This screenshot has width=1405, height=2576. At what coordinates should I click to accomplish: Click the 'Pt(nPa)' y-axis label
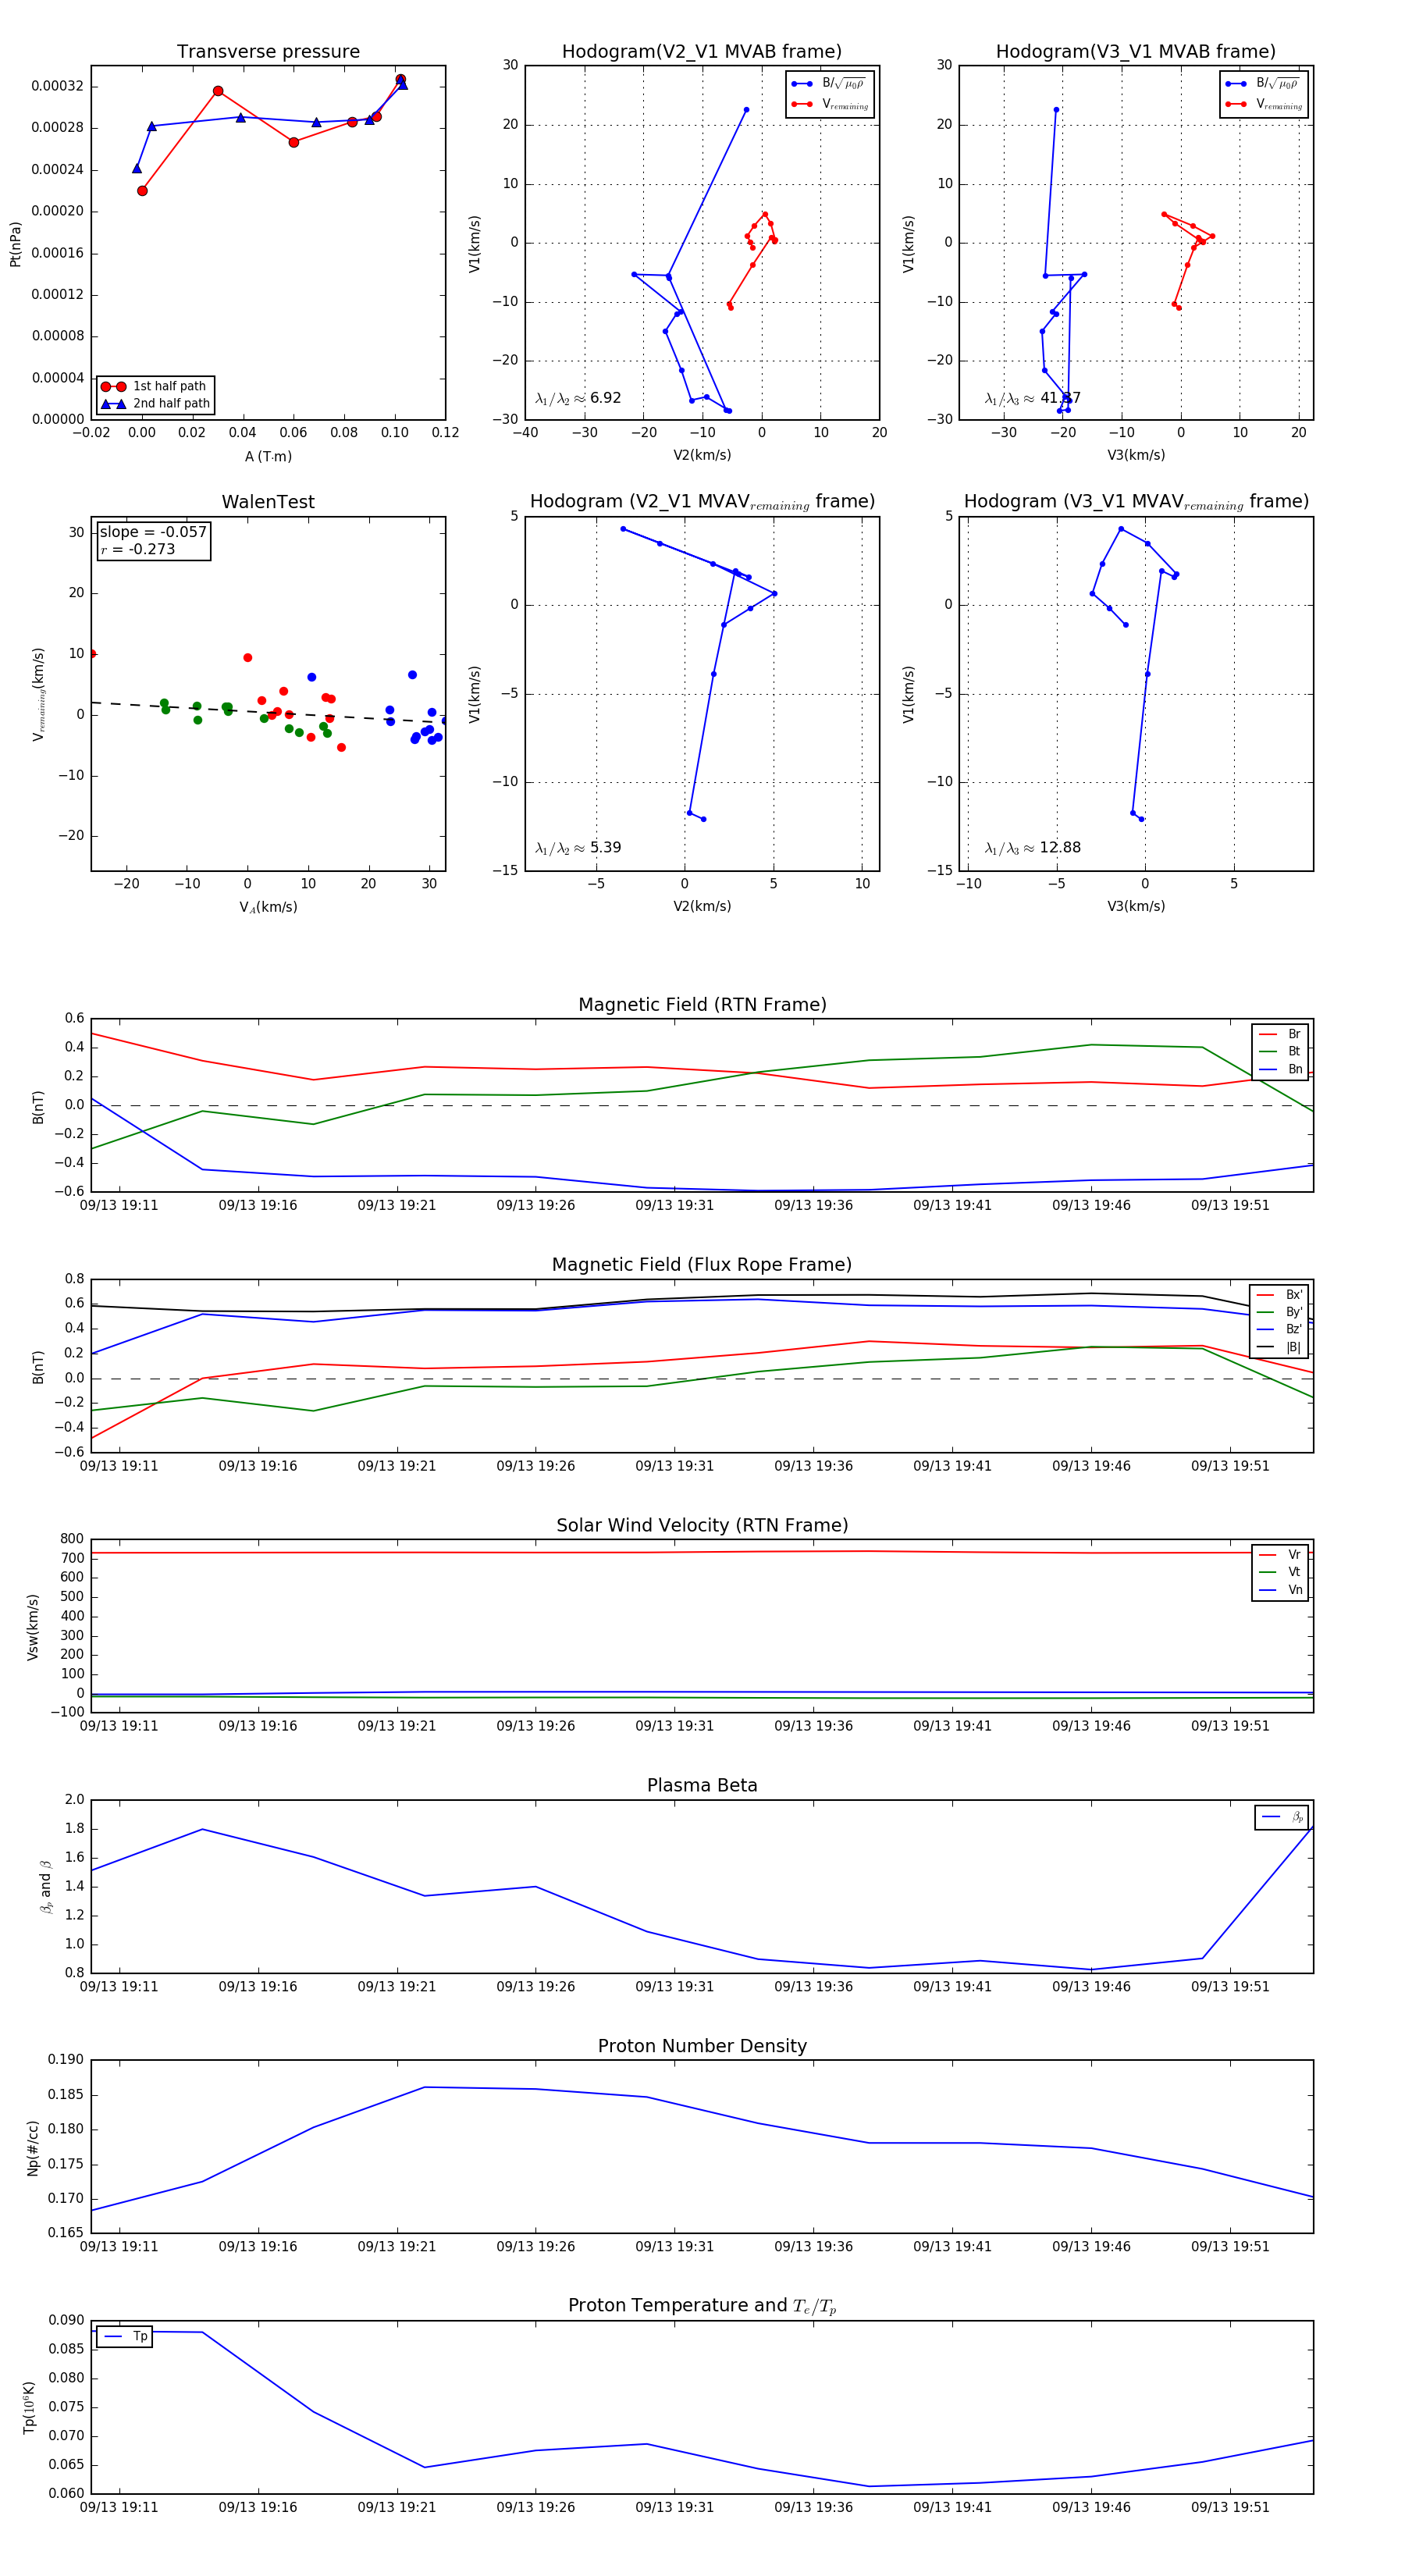click(15, 243)
